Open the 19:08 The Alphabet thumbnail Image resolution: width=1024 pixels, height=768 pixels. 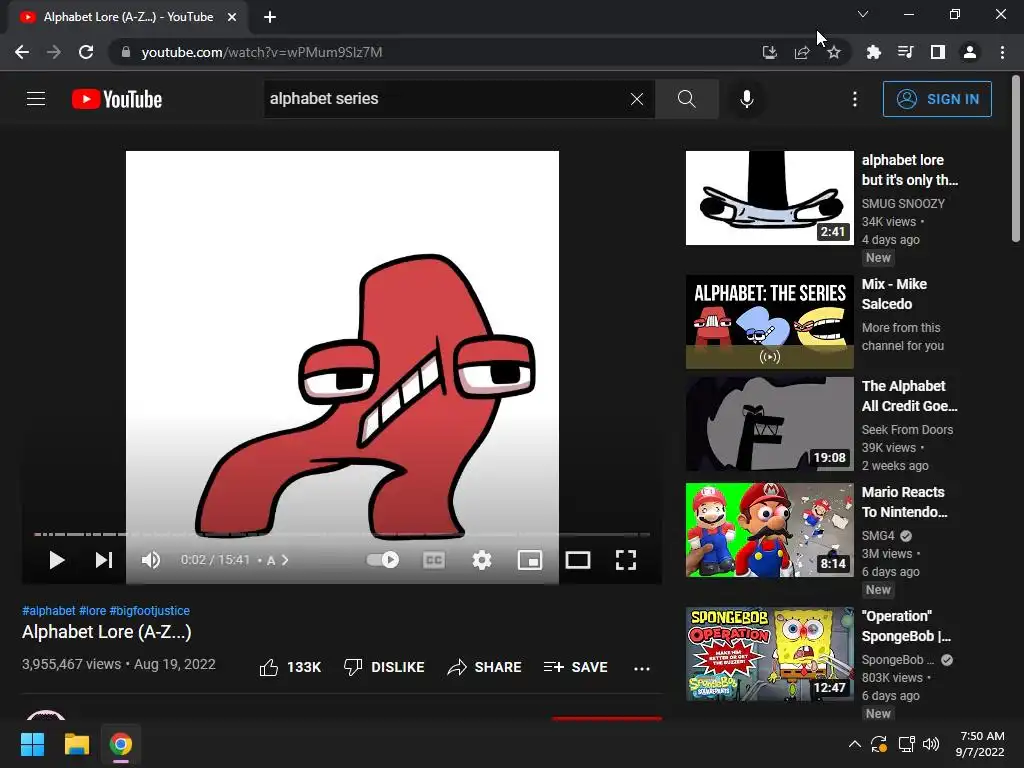[x=769, y=423]
